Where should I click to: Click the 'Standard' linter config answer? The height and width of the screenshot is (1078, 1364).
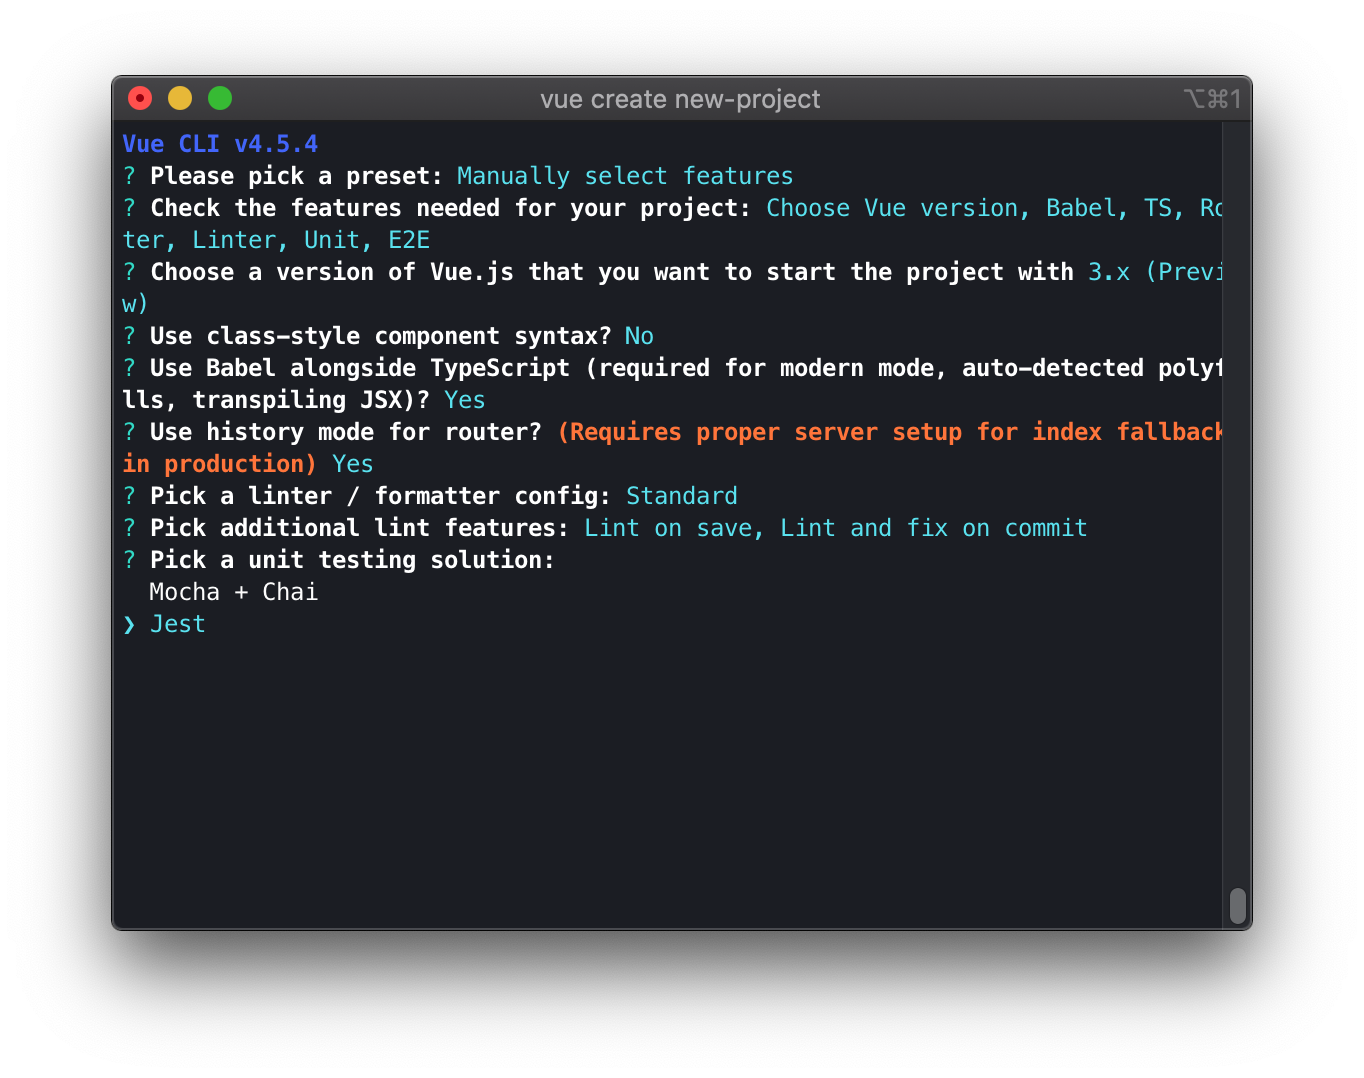tap(682, 496)
